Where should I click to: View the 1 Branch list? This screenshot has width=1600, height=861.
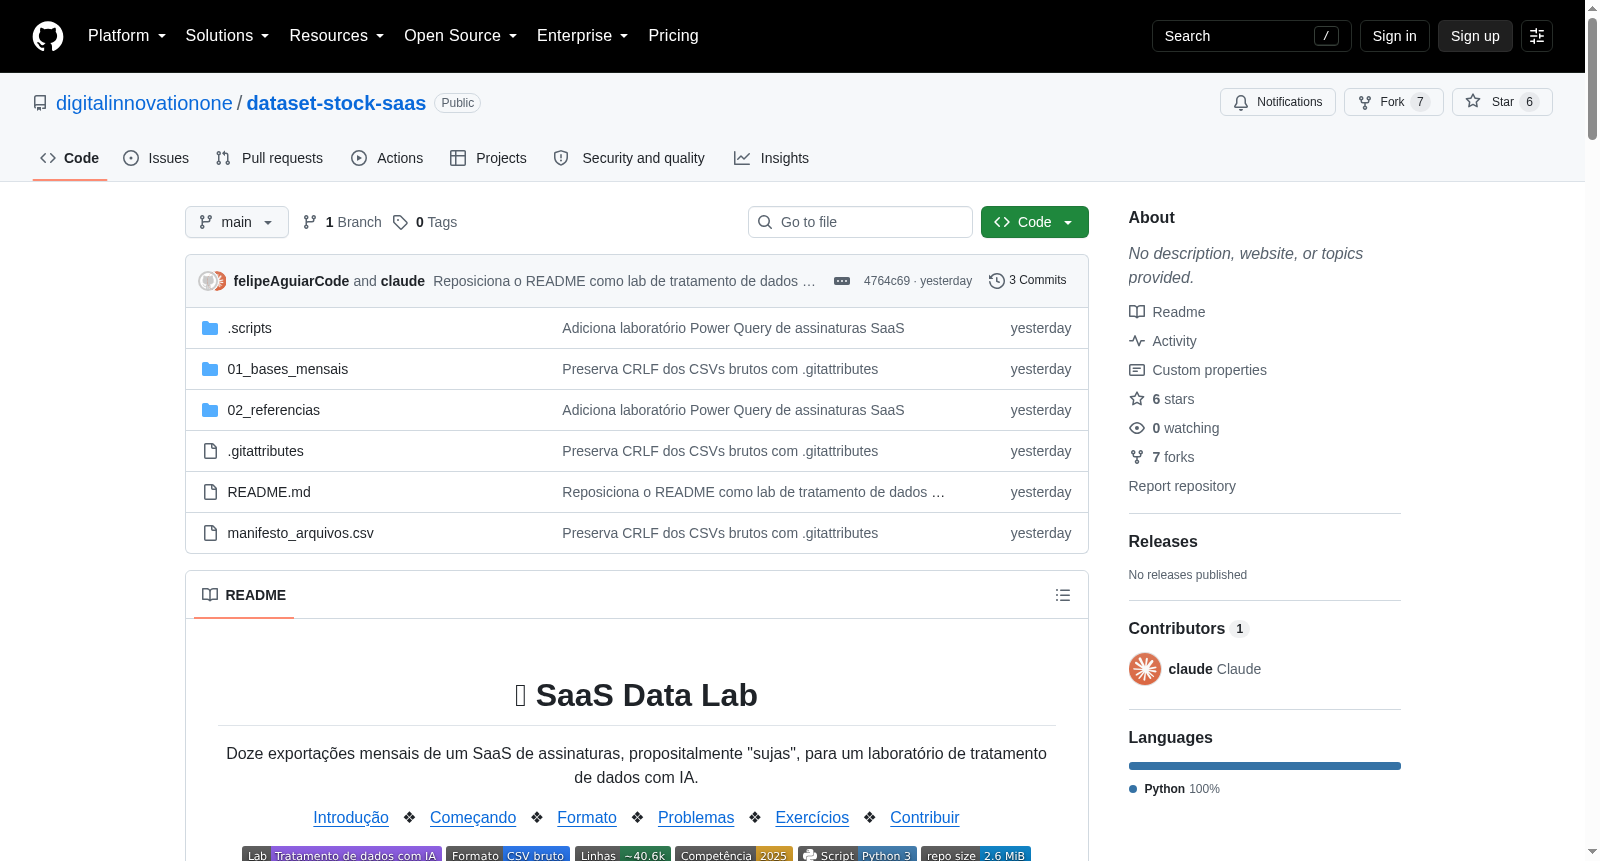[x=342, y=222]
